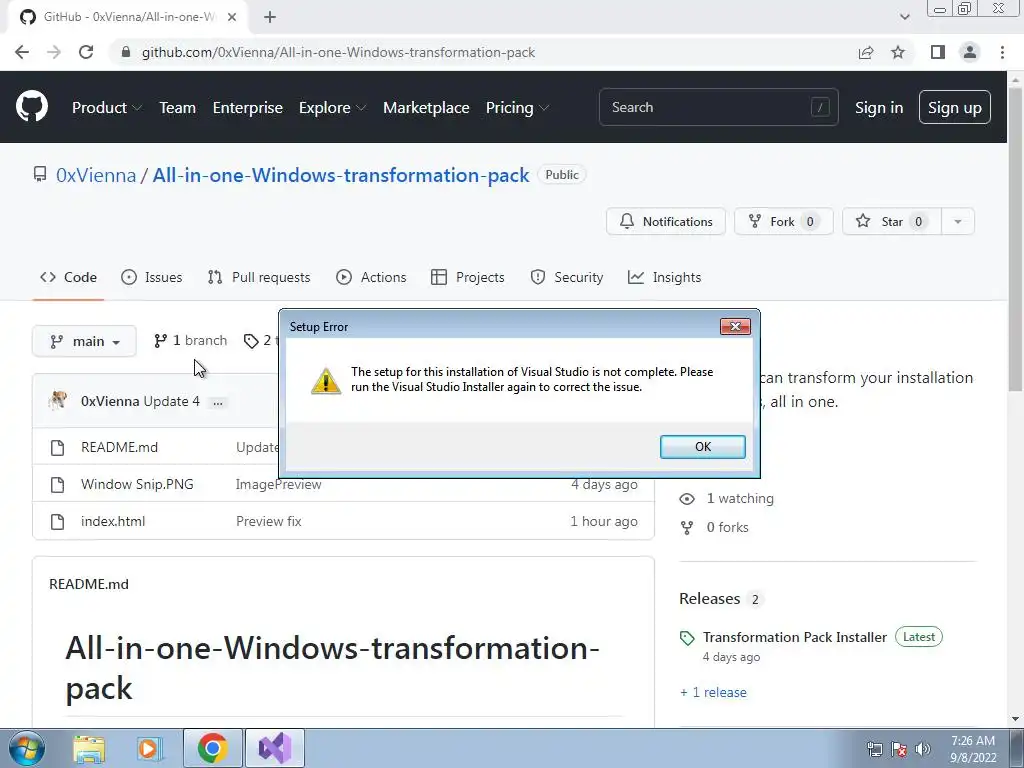Open the tab search chevron

tap(904, 17)
